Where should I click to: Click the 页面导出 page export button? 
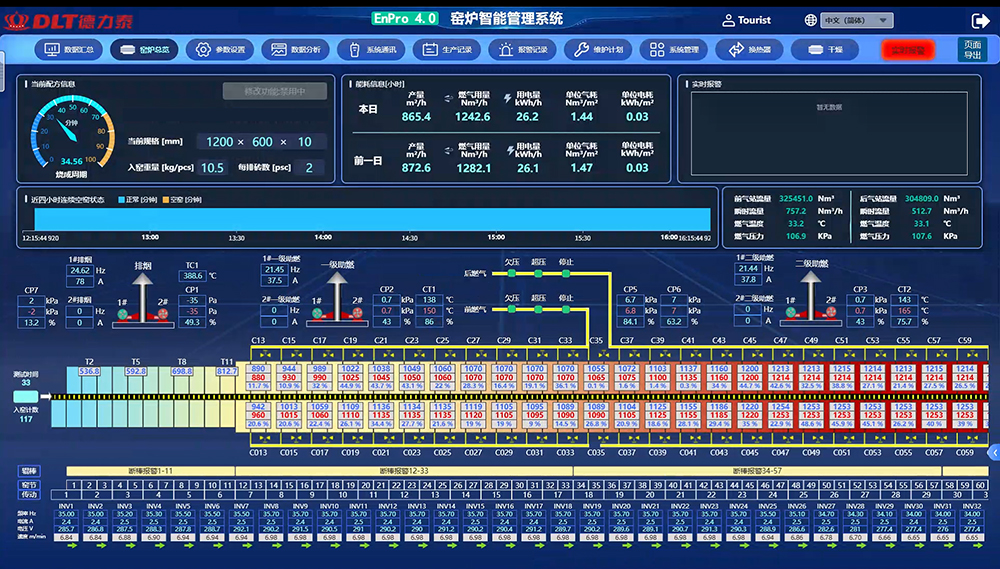point(973,50)
